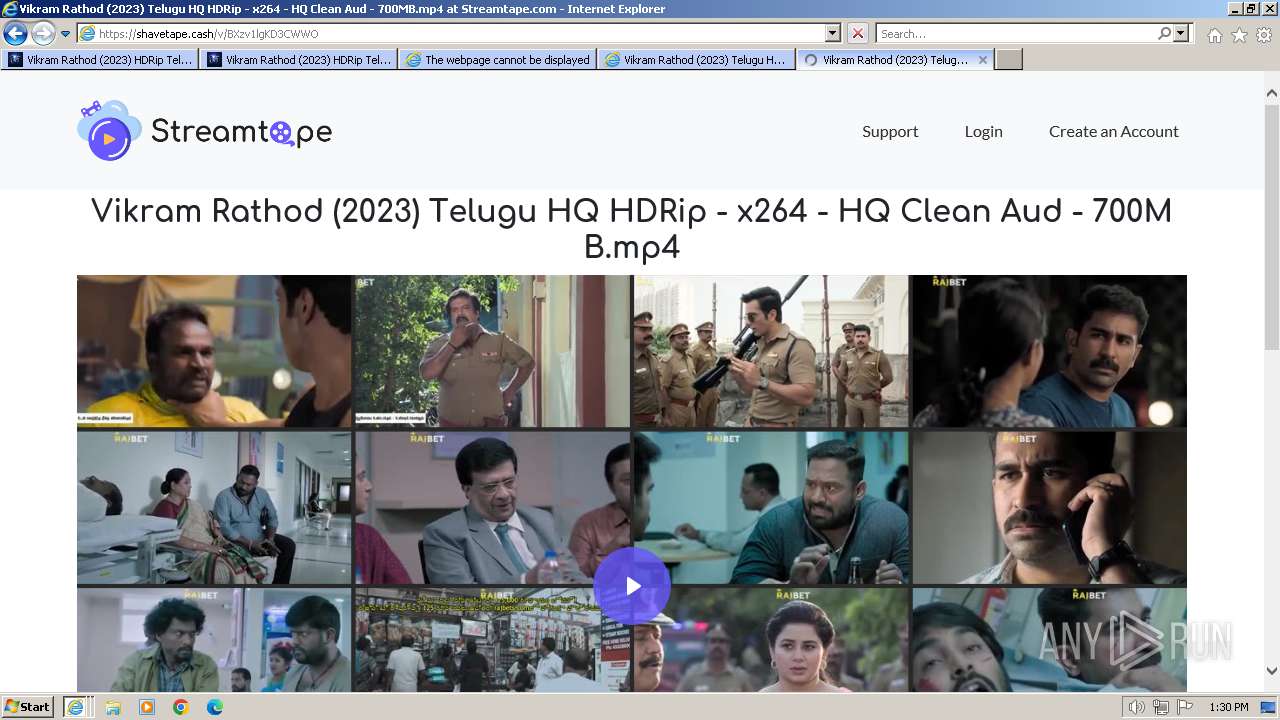Viewport: 1280px width, 720px height.
Task: Open the recent pages dropdown arrow
Action: click(x=65, y=33)
